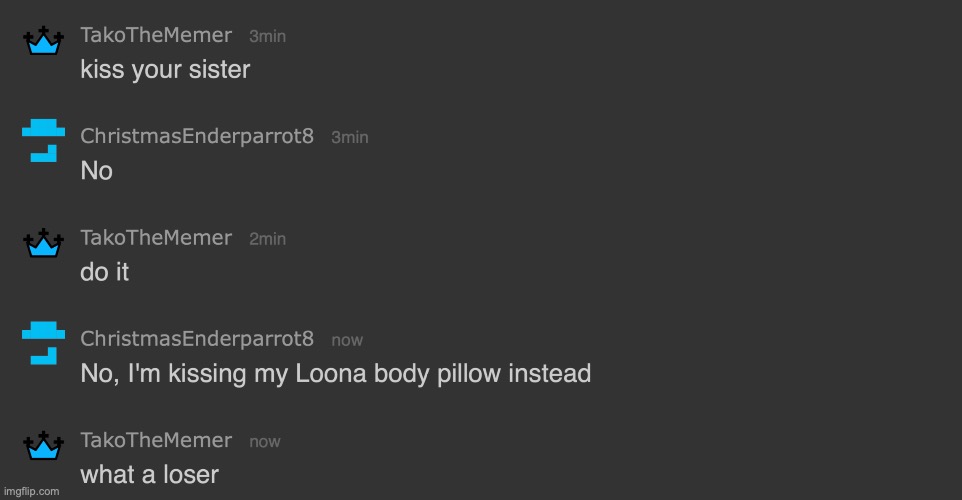Viewport: 962px width, 500px height.
Task: Open ChristmasEnderparrot8 username above body pillow message
Action: point(197,339)
